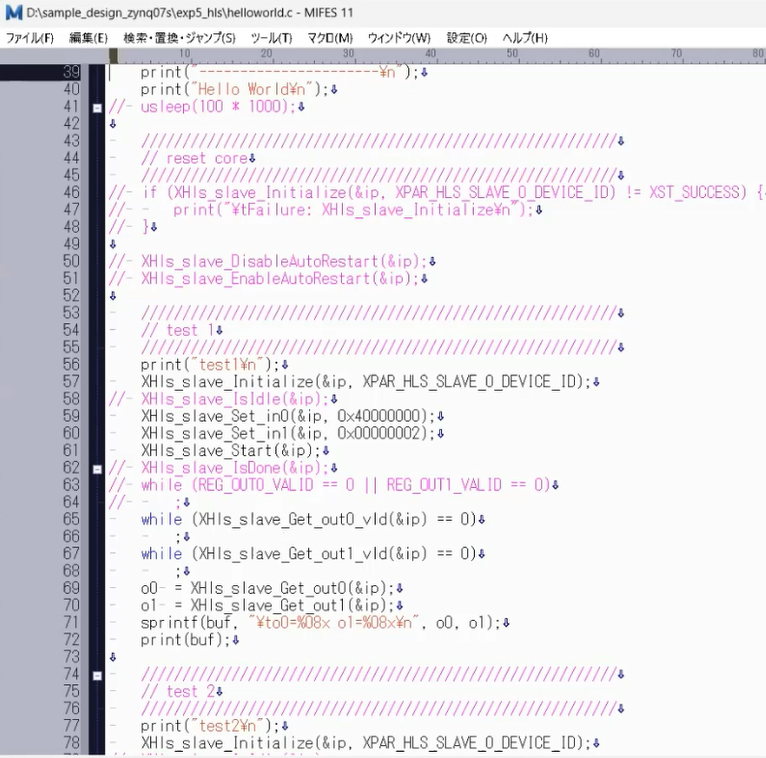
Task: Open the 検索・置換・ジャンプ(S) menu
Action: click(179, 38)
